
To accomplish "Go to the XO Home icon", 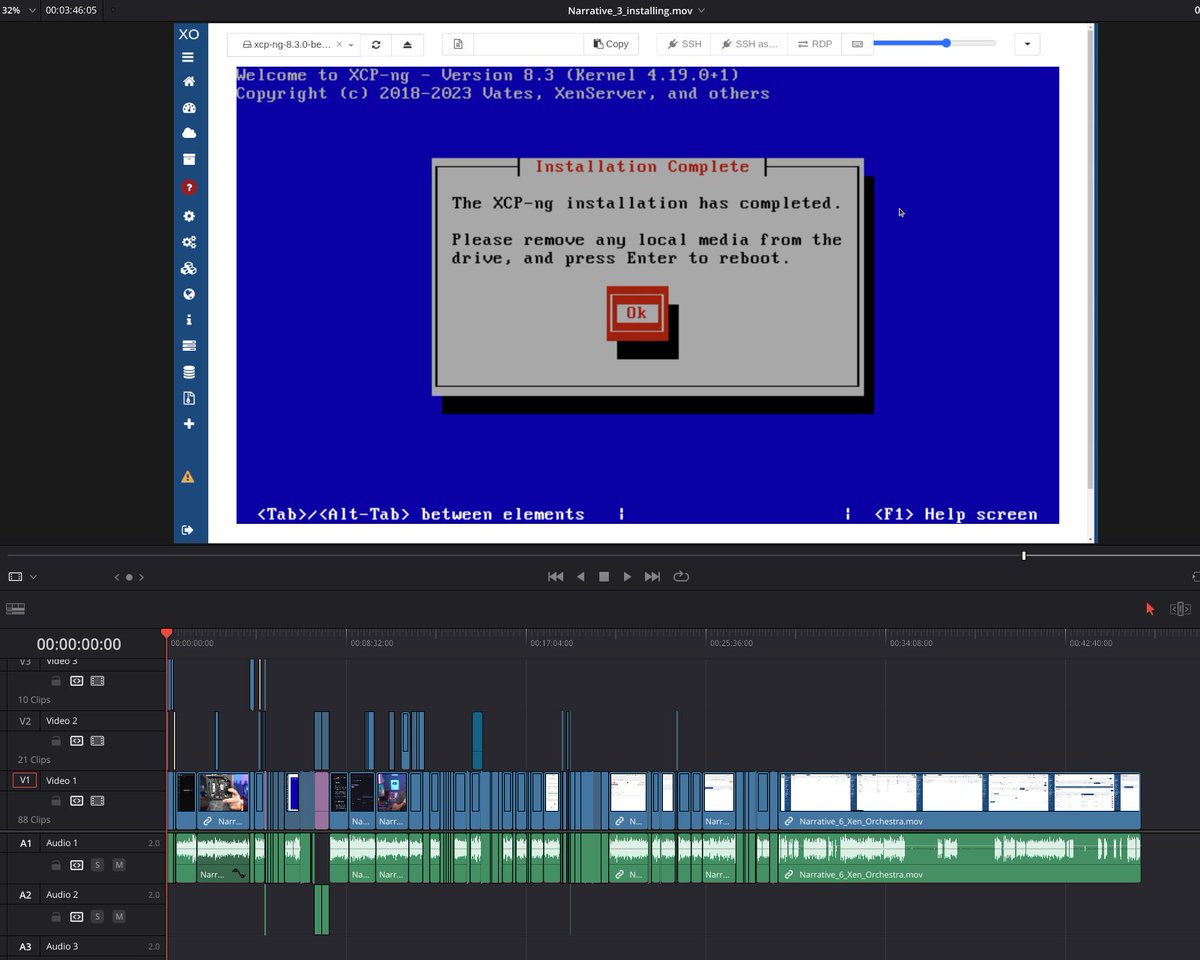I will point(189,81).
